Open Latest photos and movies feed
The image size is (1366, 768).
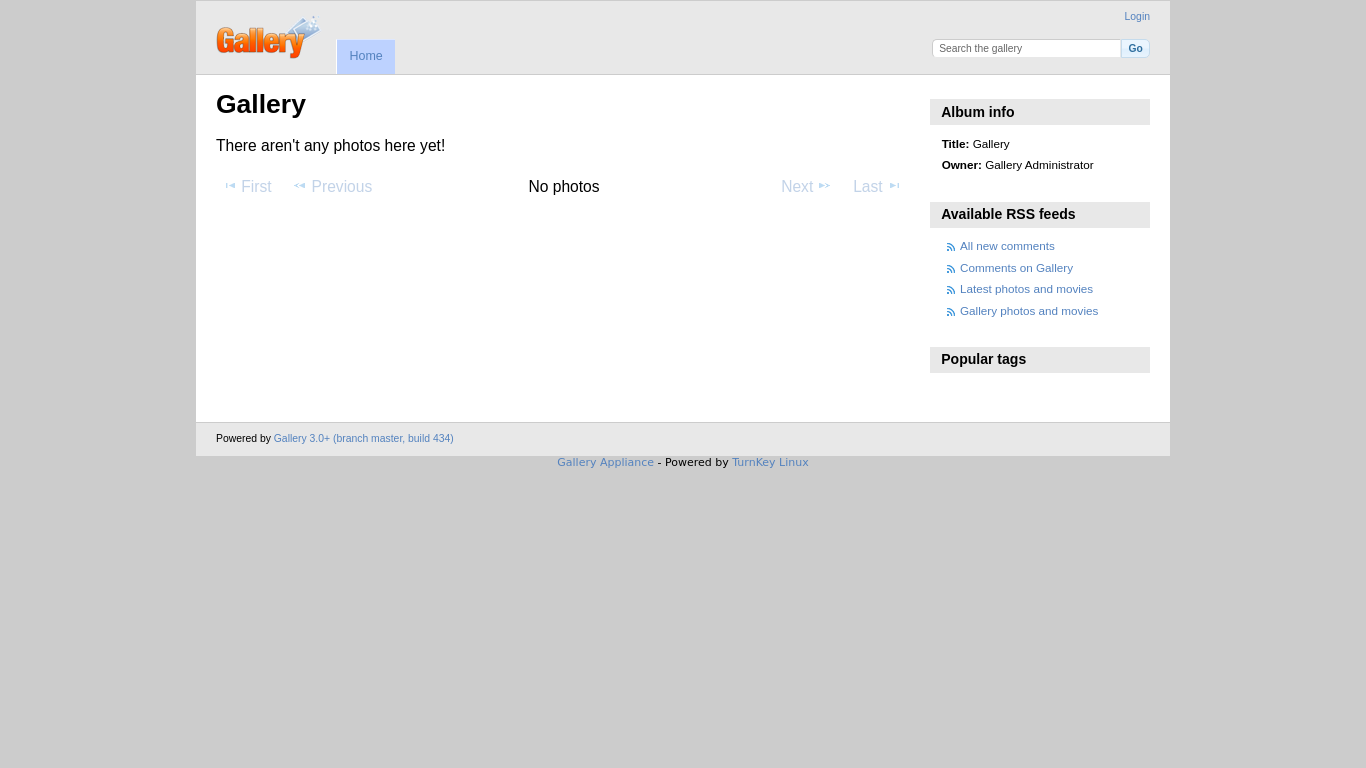(1026, 289)
